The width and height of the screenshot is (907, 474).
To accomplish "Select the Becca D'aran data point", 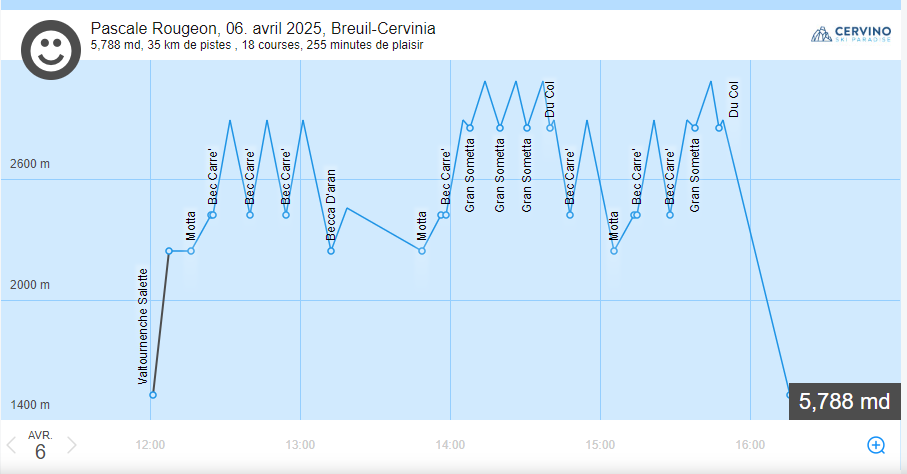I will pyautogui.click(x=331, y=250).
